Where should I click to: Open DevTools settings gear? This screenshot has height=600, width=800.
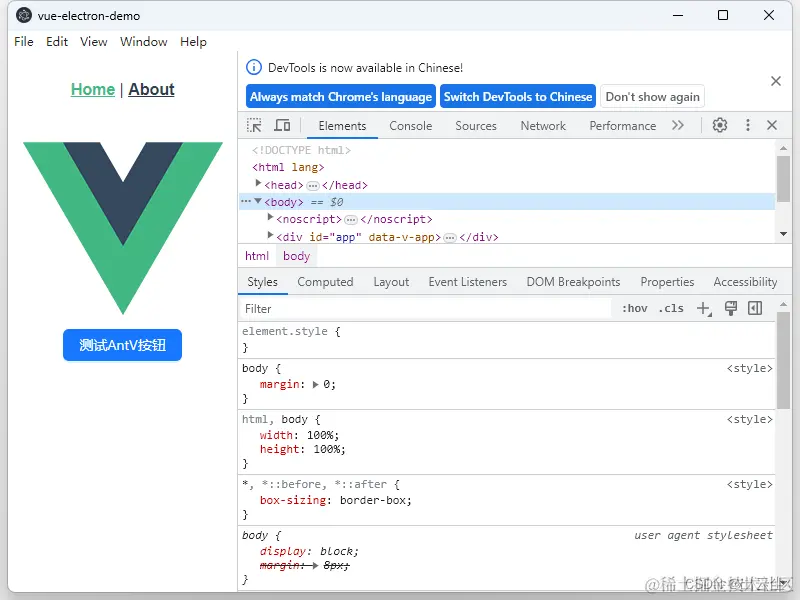(719, 126)
